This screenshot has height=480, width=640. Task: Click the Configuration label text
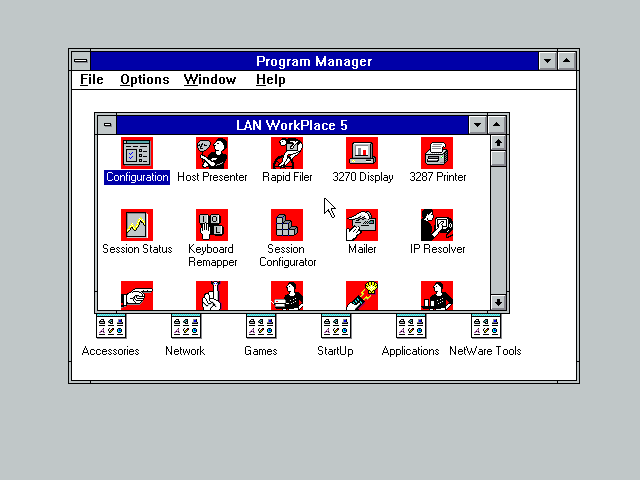[x=137, y=177]
